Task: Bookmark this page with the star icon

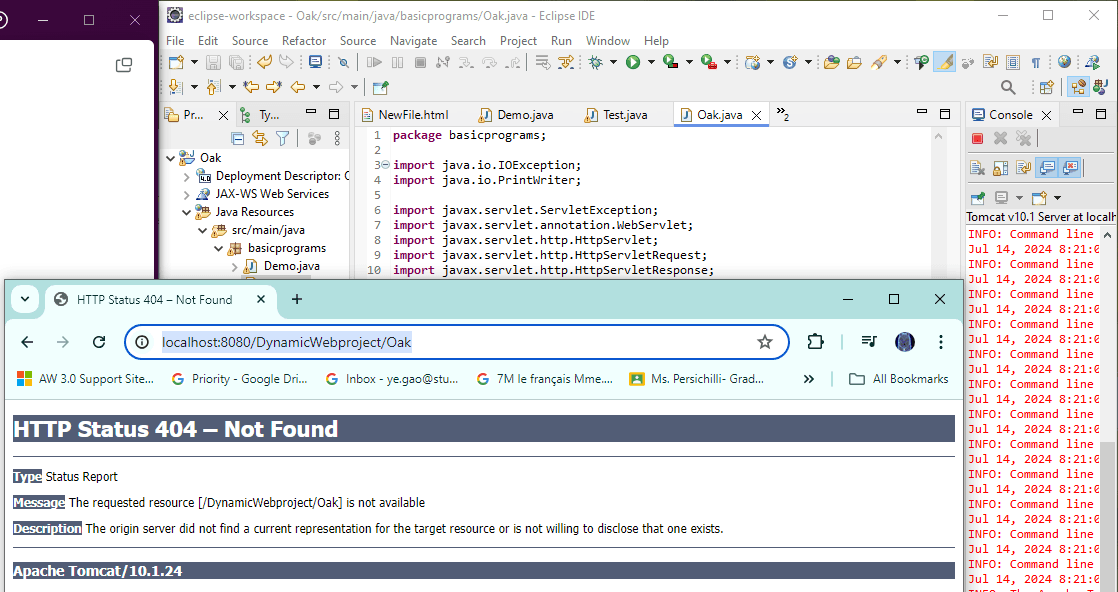Action: point(765,342)
